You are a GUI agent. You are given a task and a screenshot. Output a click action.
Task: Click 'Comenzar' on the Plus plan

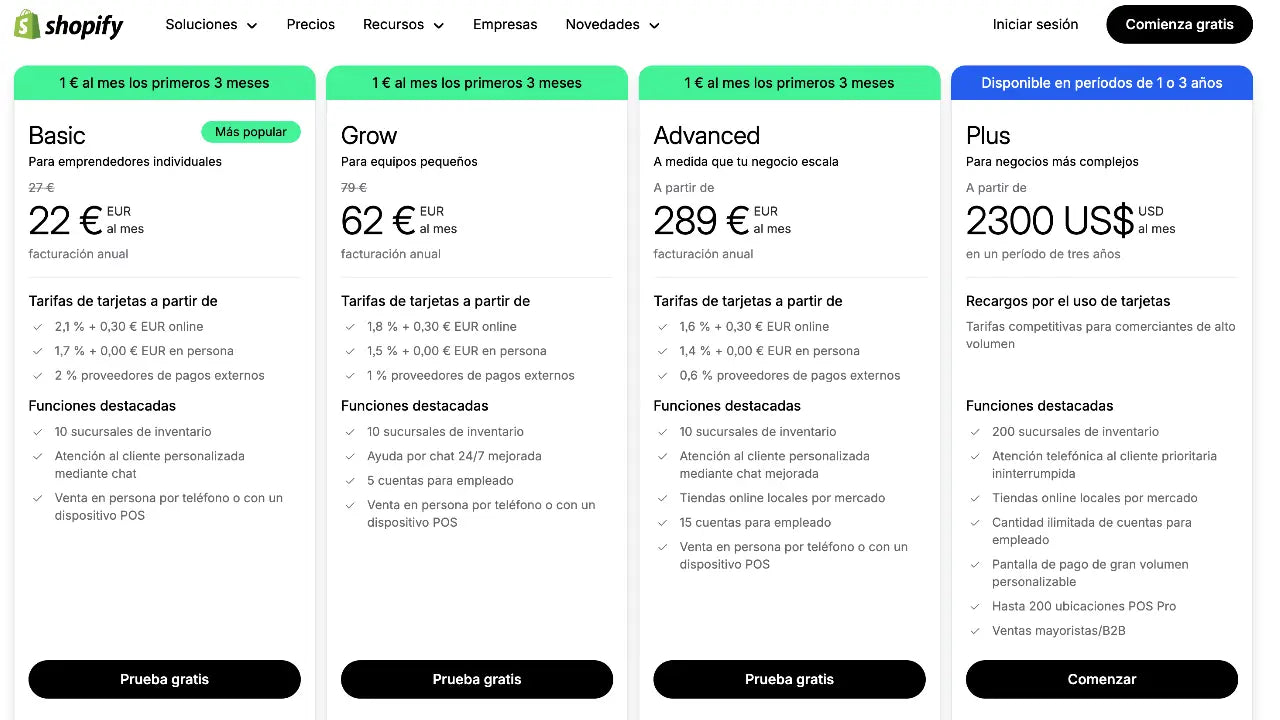(1101, 679)
